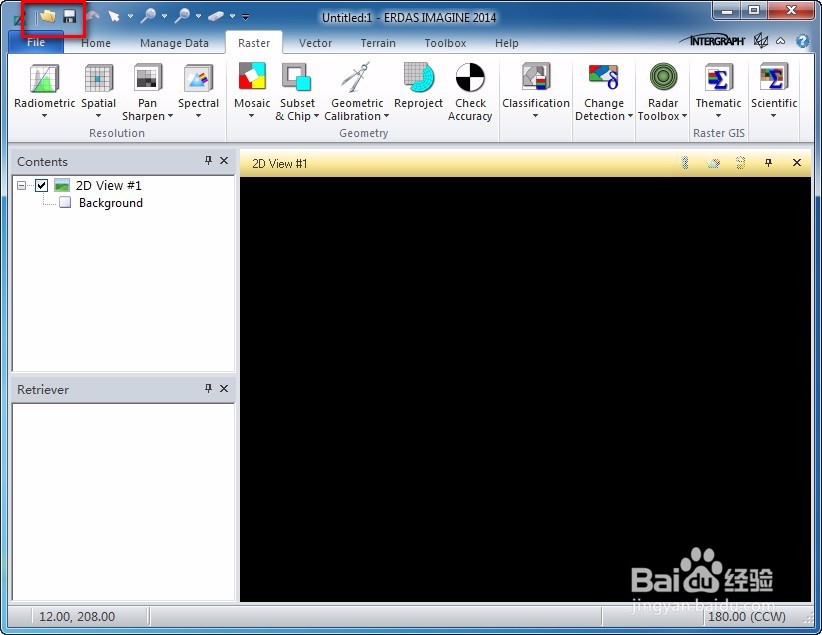Pin the 2D View #1 window
The image size is (822, 635).
(x=769, y=163)
